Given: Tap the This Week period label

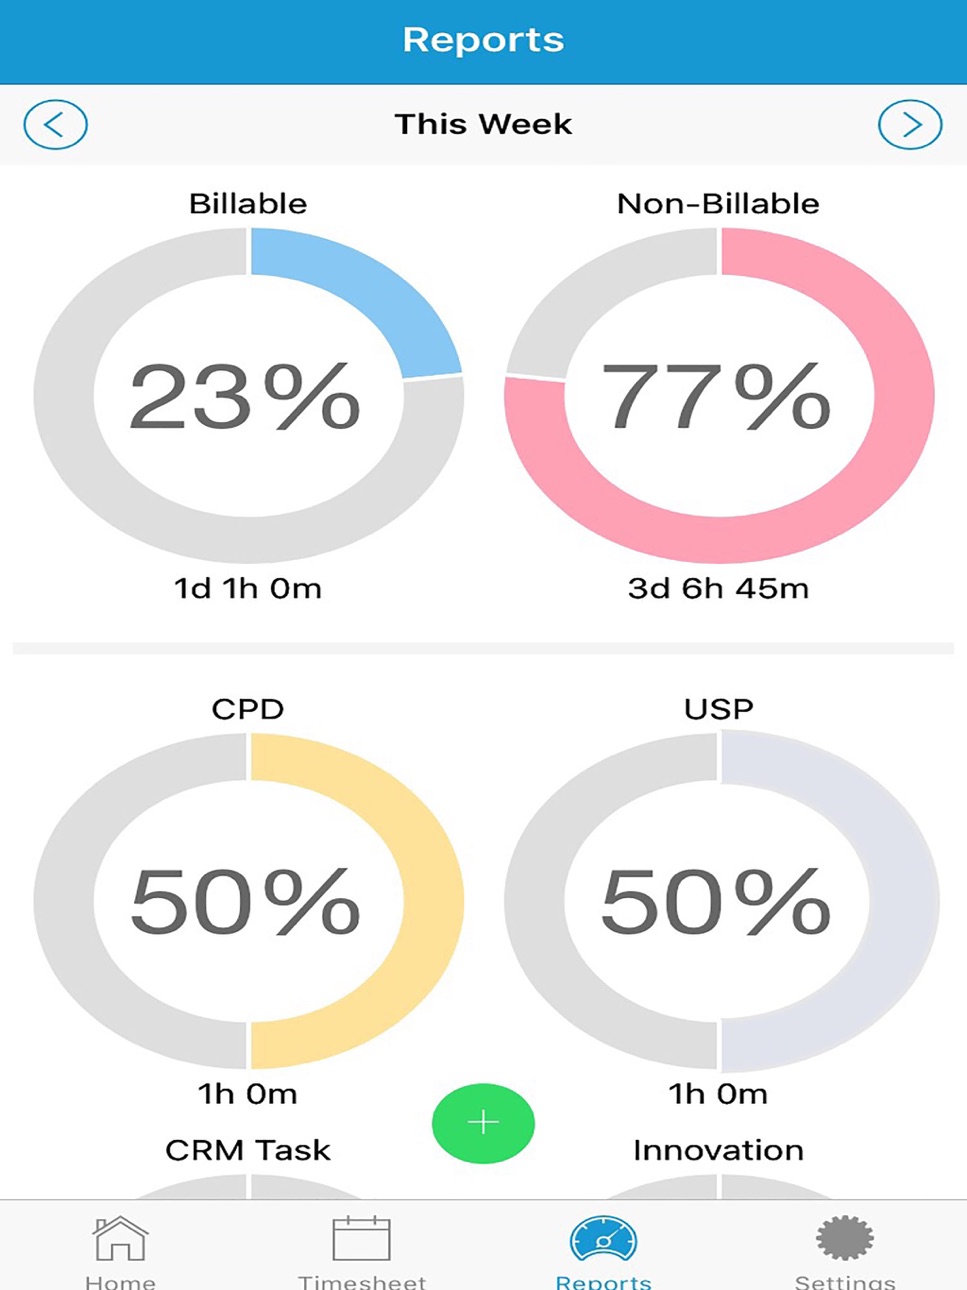Looking at the screenshot, I should pyautogui.click(x=483, y=124).
